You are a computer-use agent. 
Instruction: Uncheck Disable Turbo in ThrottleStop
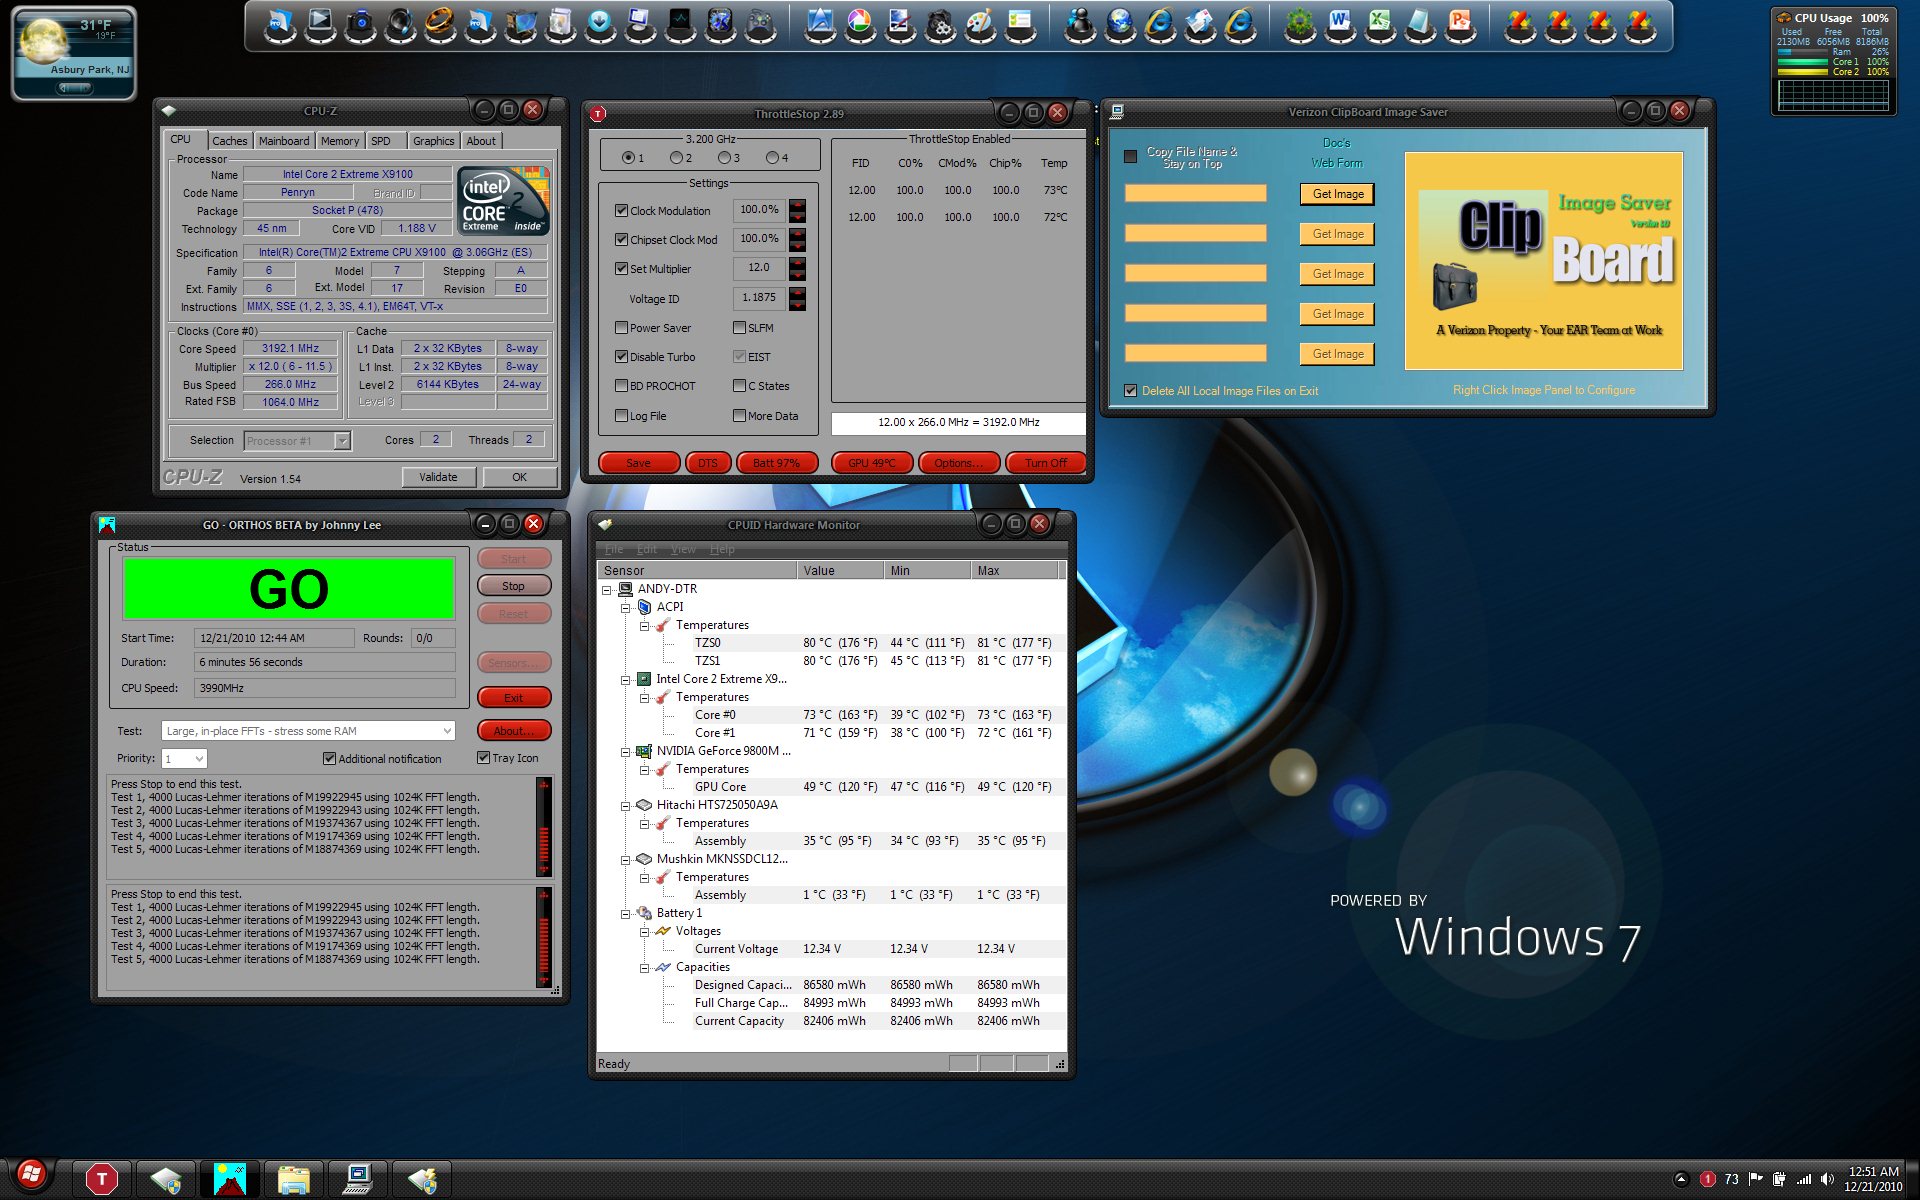[x=622, y=357]
